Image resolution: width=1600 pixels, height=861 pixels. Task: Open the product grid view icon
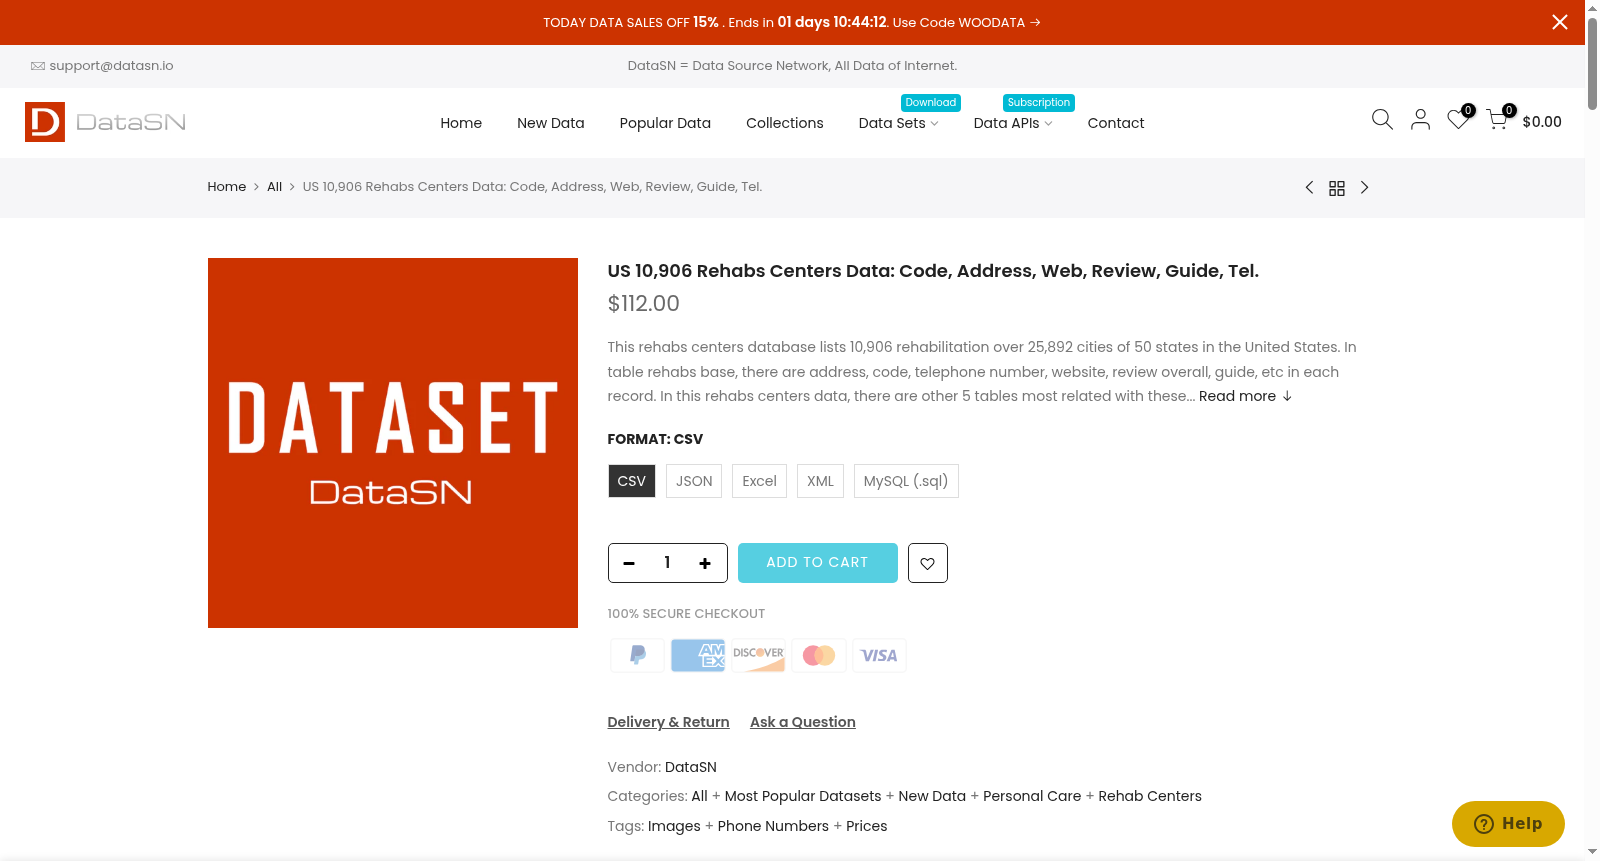(x=1337, y=188)
